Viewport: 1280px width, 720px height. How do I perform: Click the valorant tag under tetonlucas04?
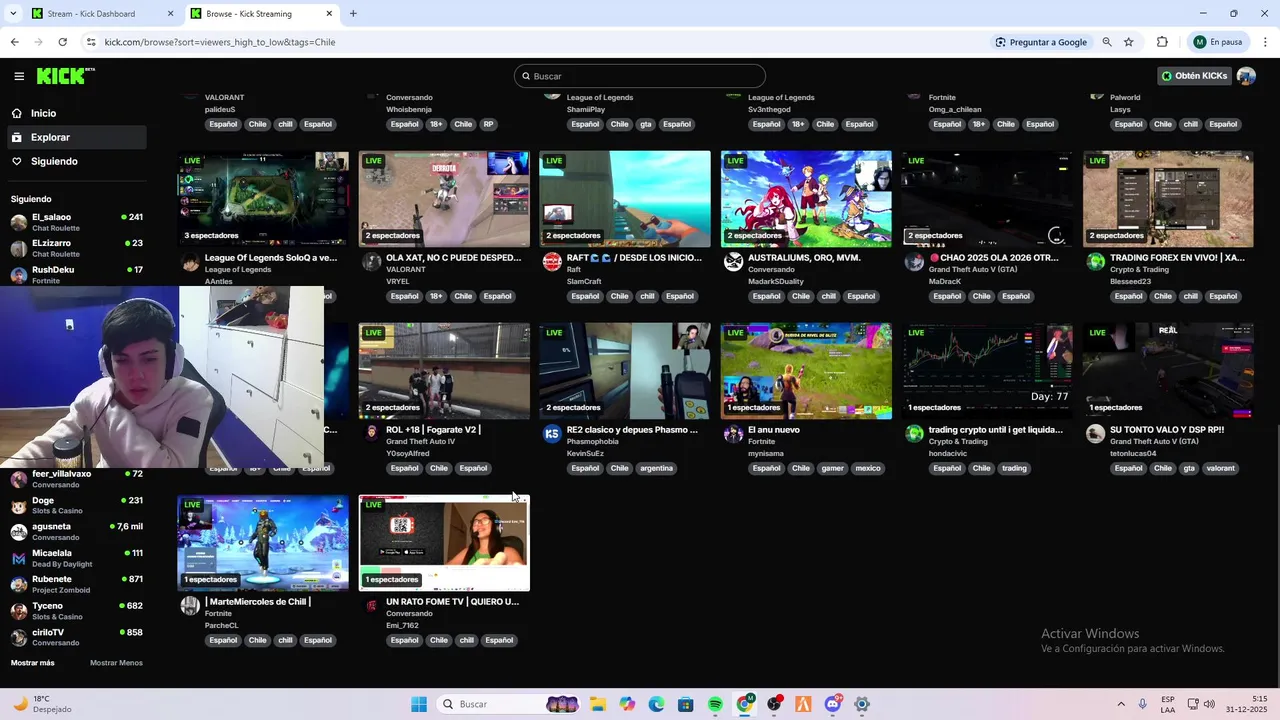1220,468
